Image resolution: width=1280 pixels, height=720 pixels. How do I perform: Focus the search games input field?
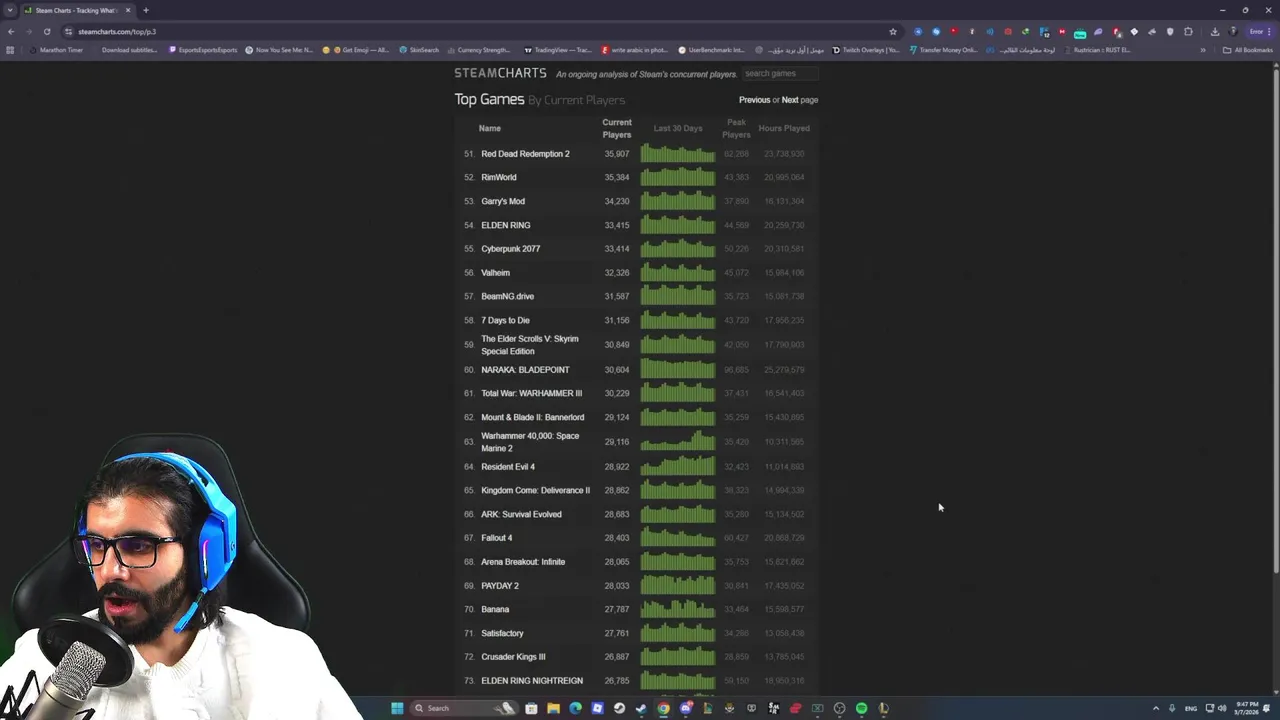point(780,73)
